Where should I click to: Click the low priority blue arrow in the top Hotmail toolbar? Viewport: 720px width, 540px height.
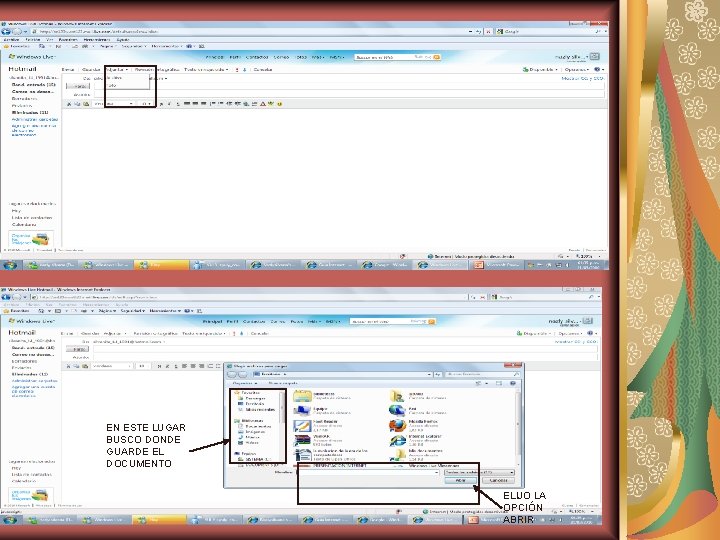(x=244, y=70)
